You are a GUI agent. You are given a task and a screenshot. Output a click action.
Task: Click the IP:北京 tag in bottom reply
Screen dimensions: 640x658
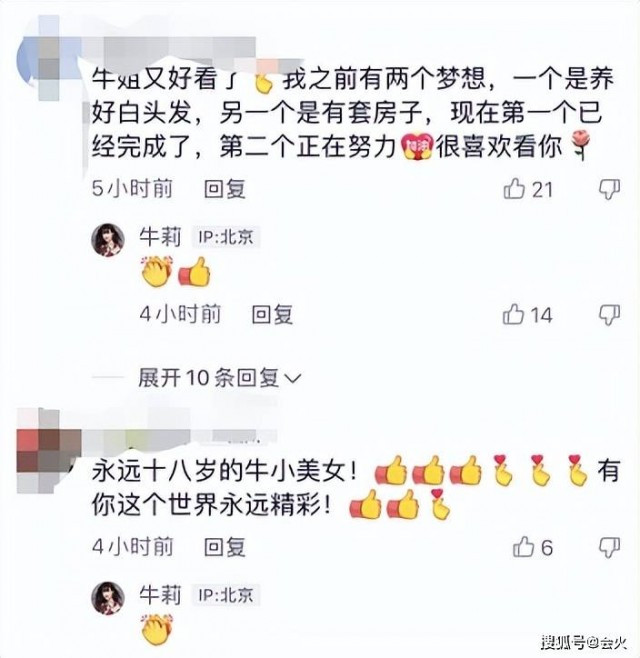[x=226, y=595]
